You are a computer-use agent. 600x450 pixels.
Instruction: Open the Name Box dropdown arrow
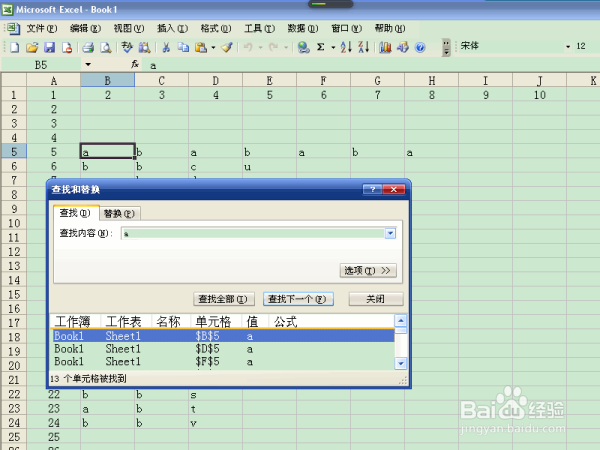[x=88, y=64]
